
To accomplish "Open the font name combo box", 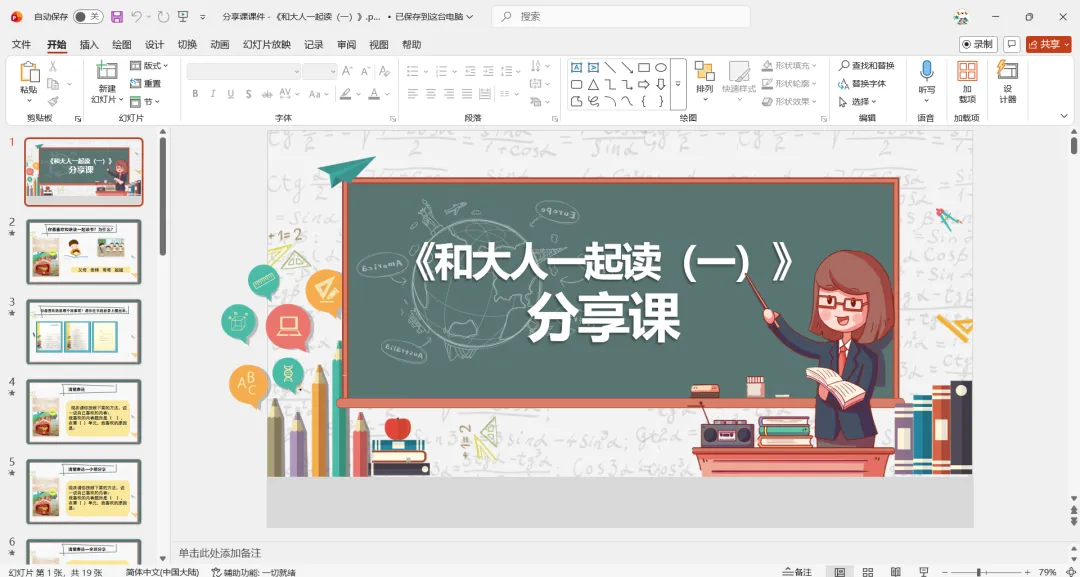I will click(244, 71).
